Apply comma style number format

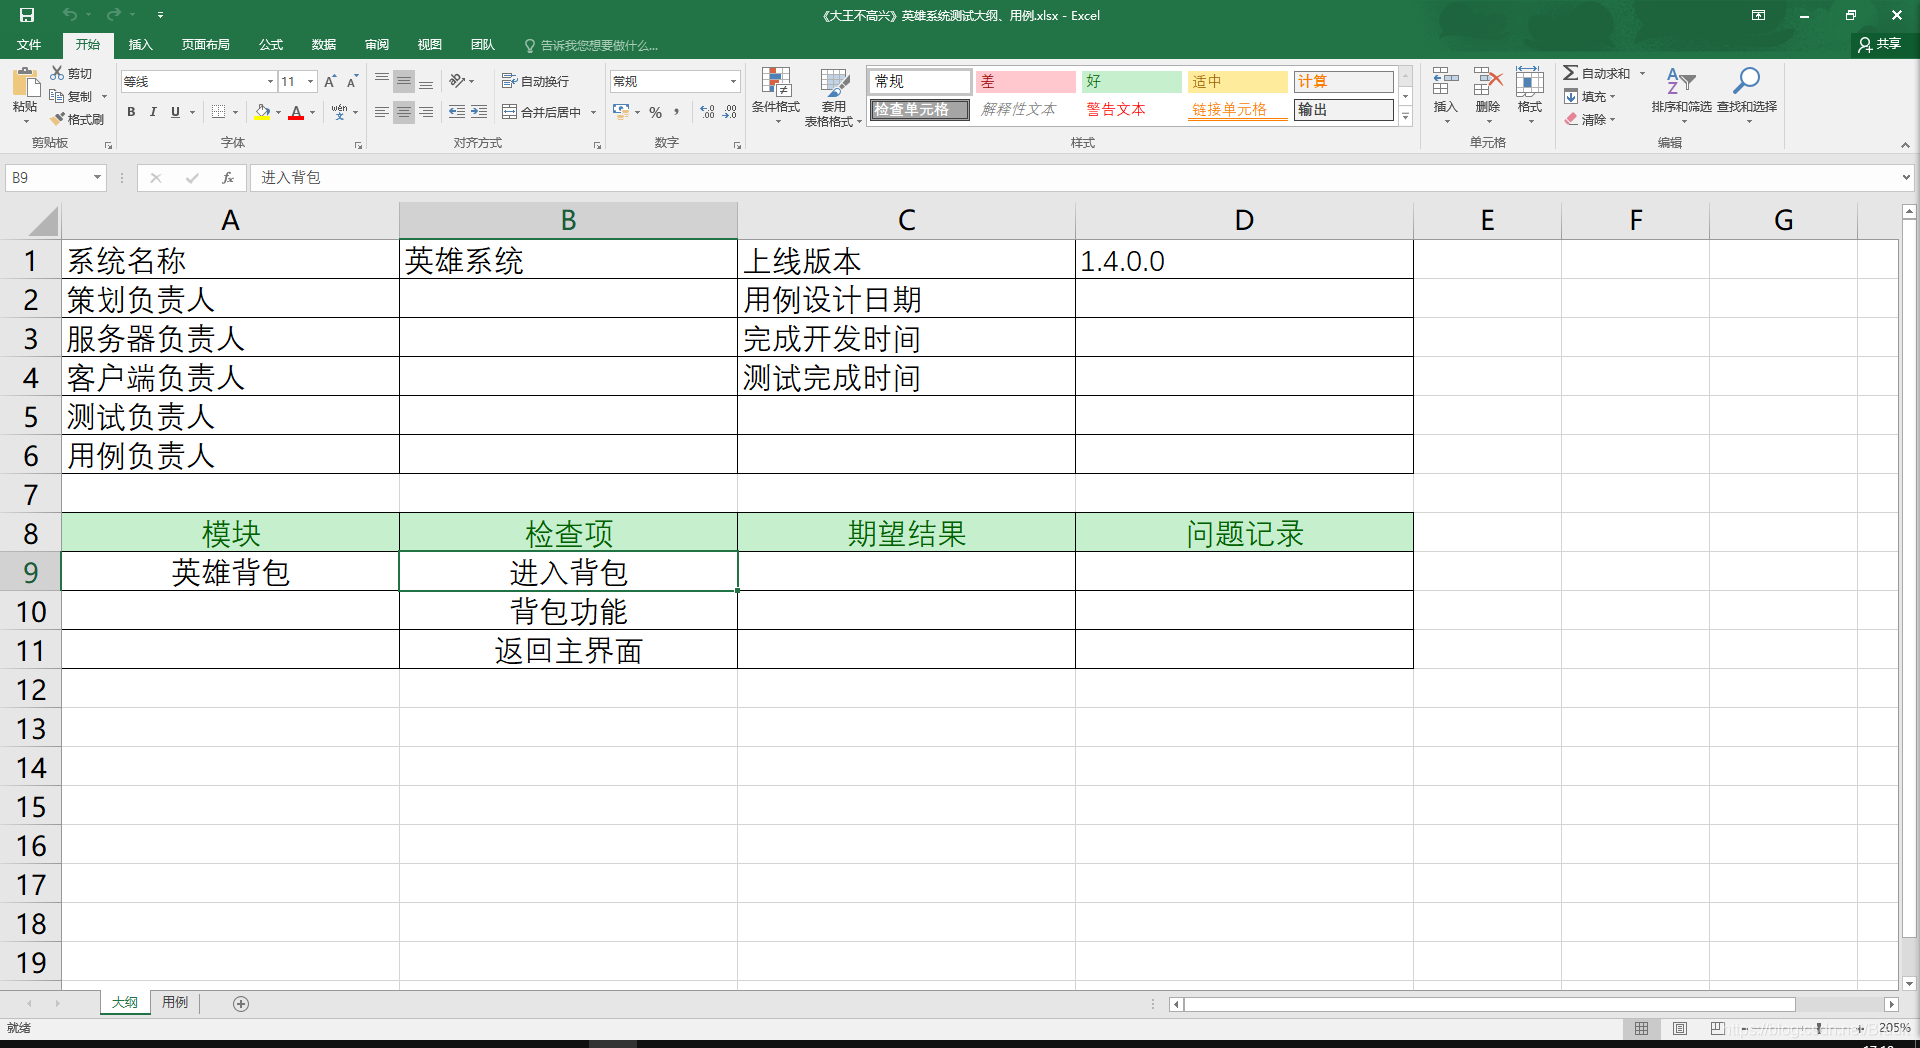point(677,112)
